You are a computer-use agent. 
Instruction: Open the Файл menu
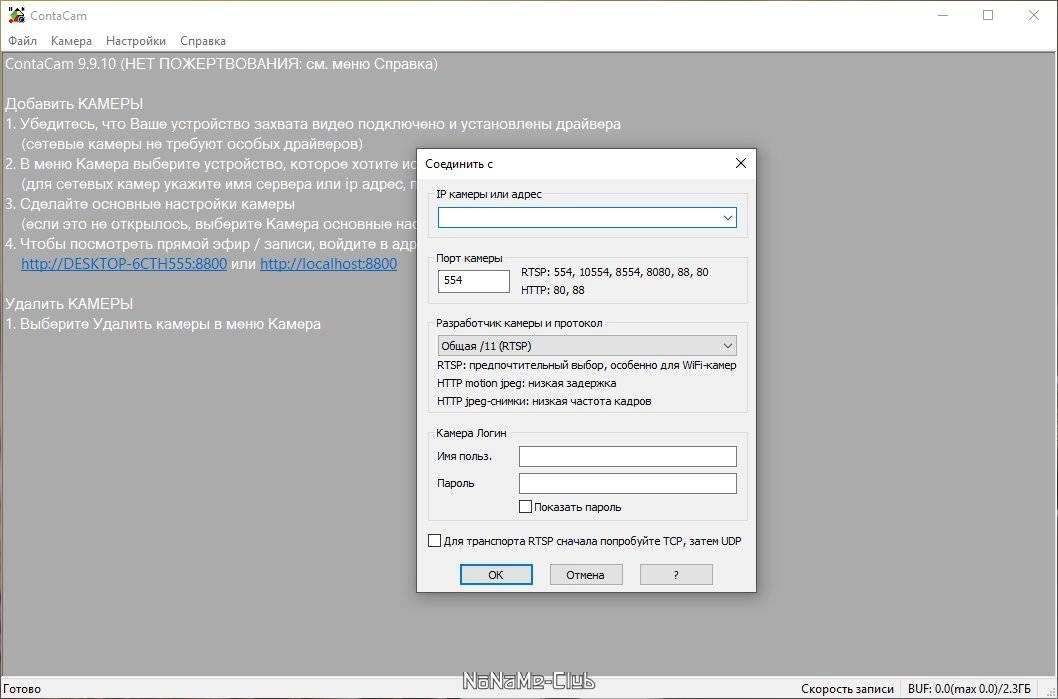22,41
